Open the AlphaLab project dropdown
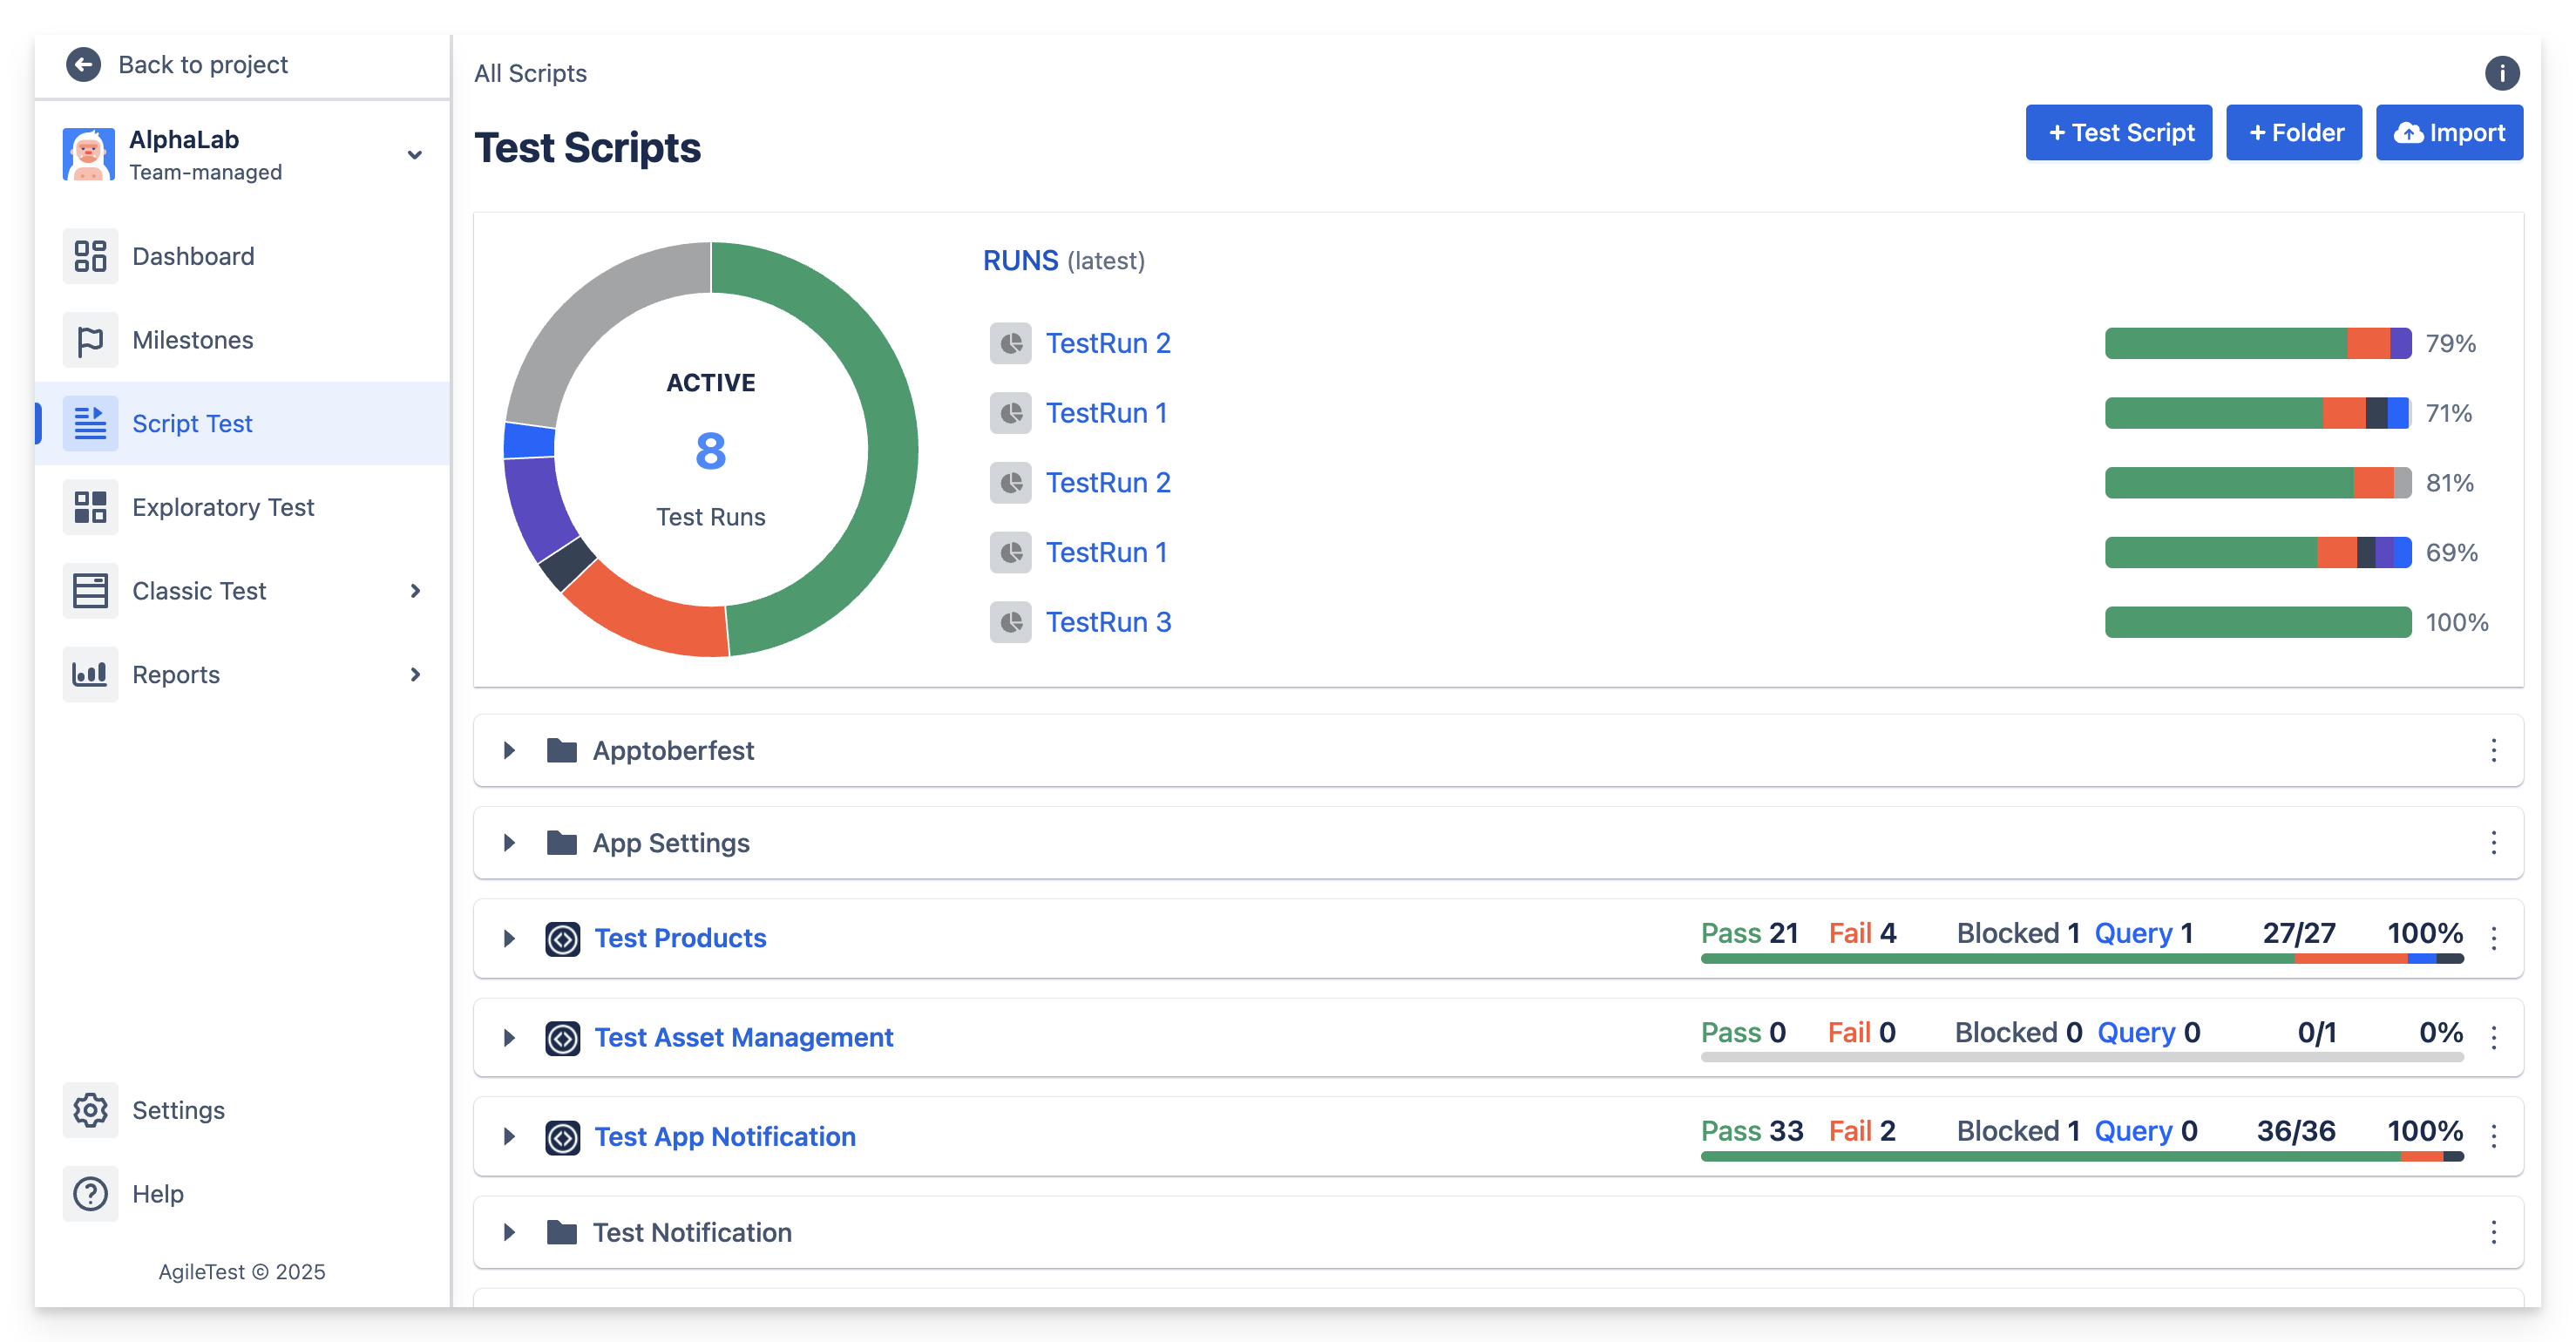 pos(414,155)
